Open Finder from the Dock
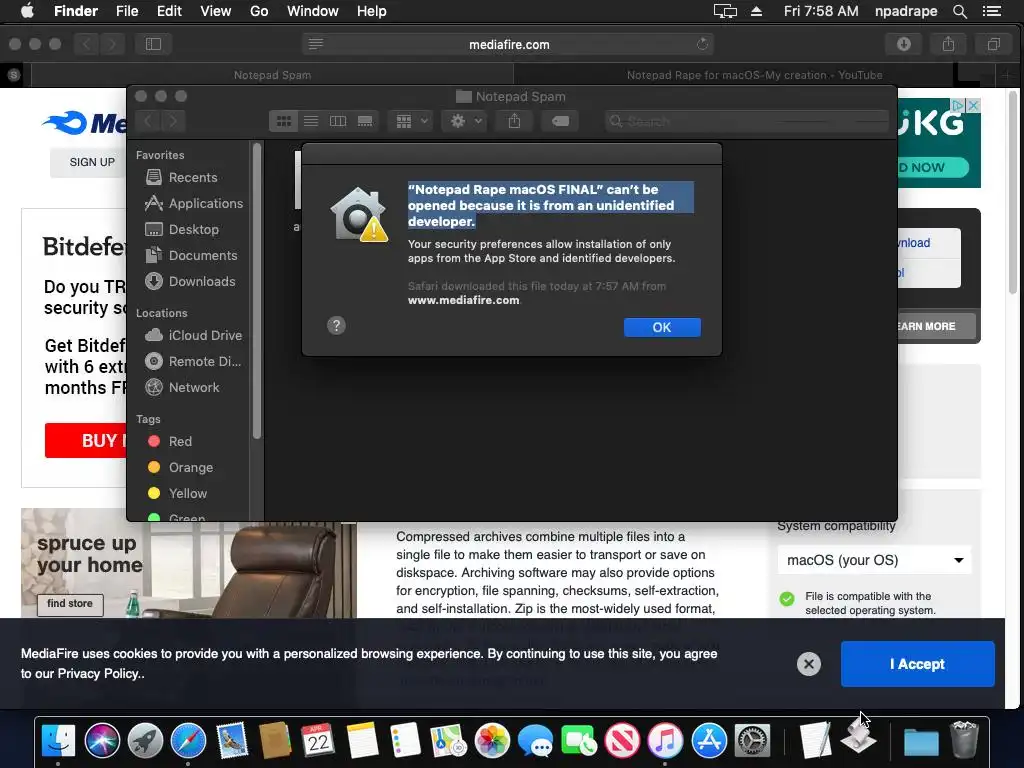Viewport: 1024px width, 768px height. click(58, 741)
